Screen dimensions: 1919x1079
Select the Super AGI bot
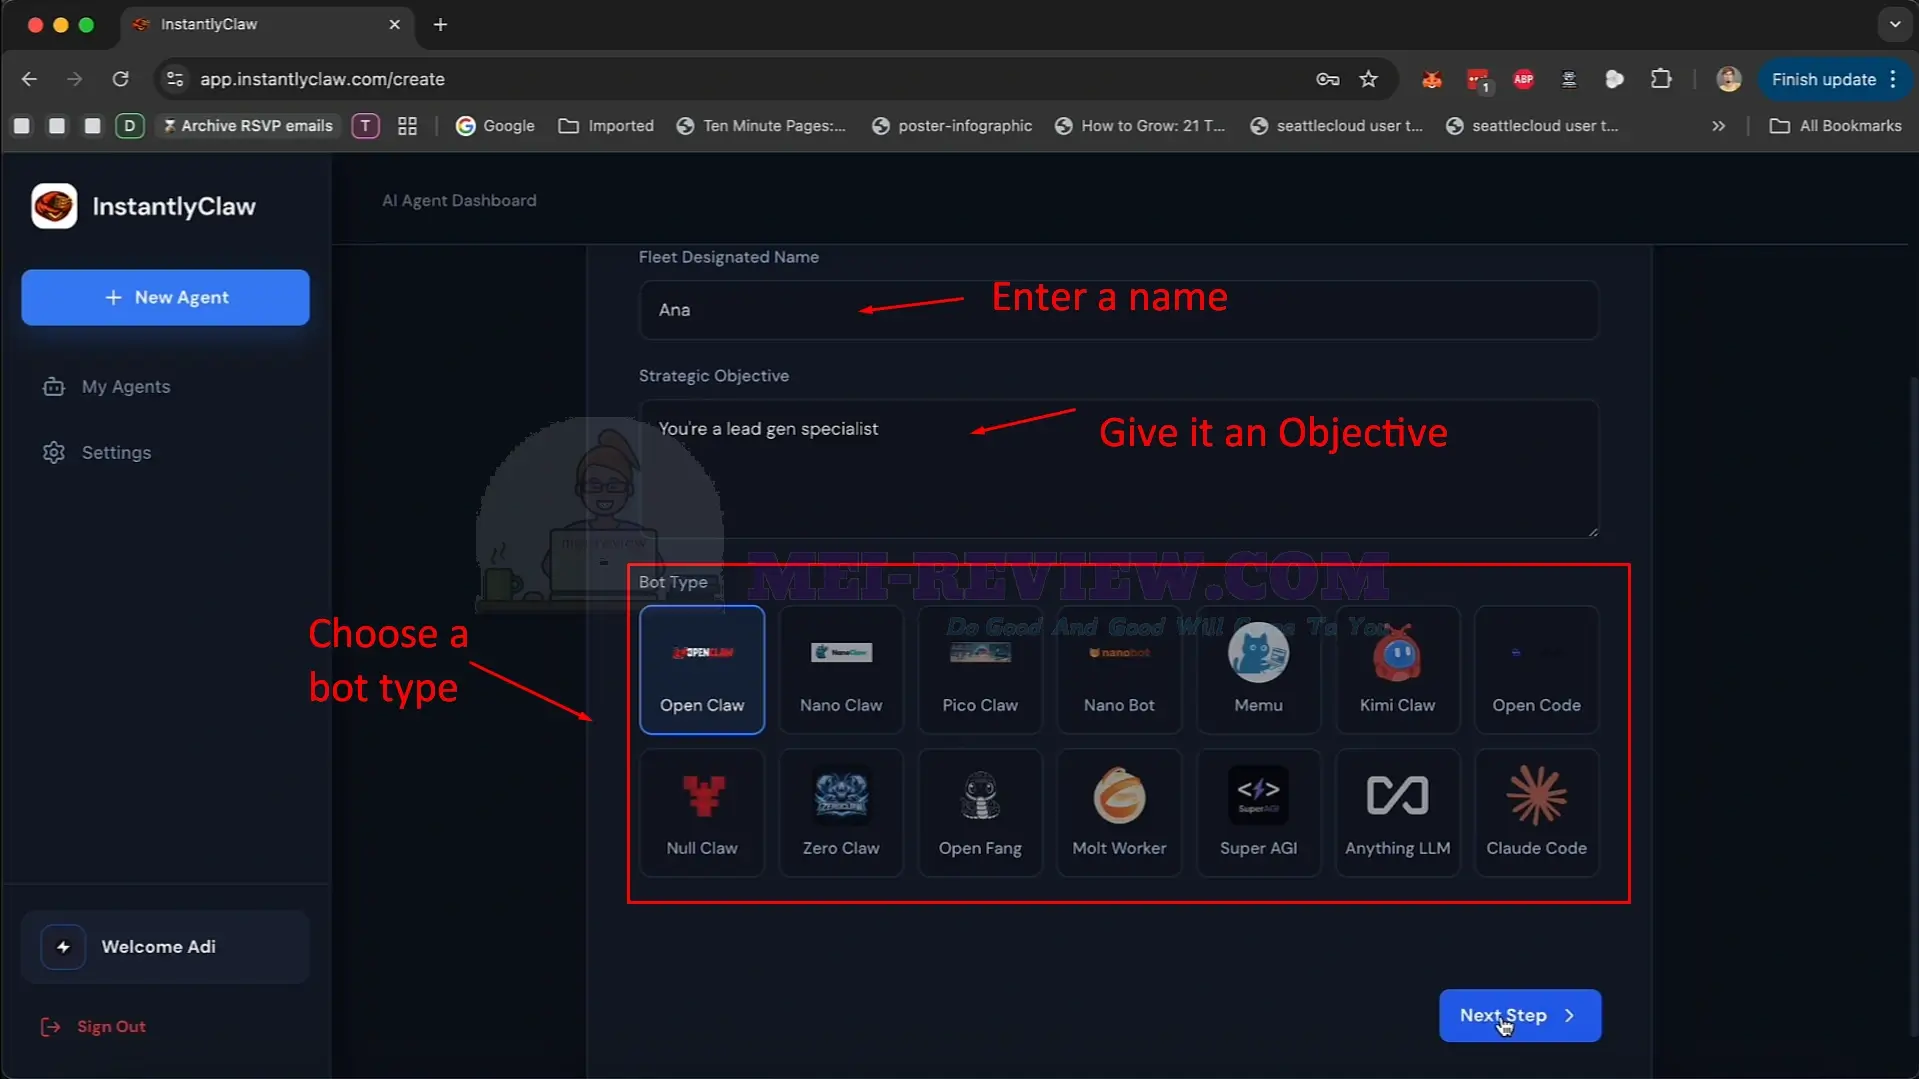tap(1258, 812)
